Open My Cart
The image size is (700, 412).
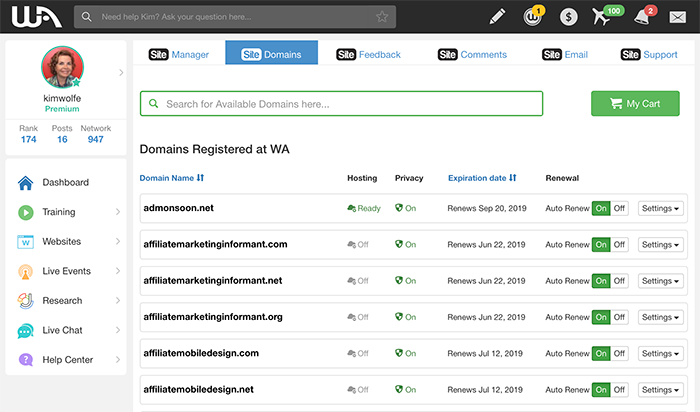coord(635,104)
